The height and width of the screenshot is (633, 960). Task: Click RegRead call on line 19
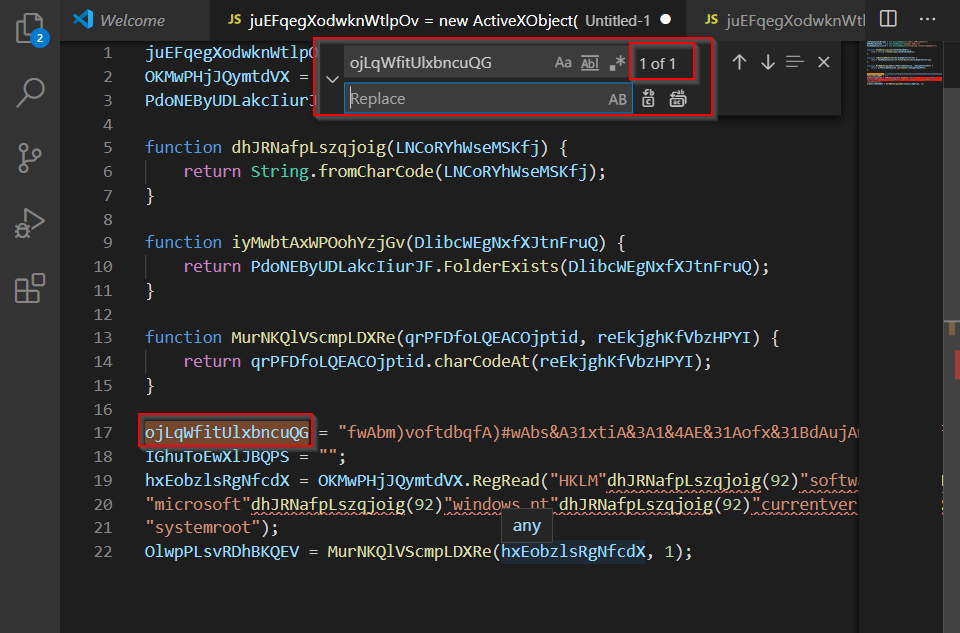click(x=506, y=480)
